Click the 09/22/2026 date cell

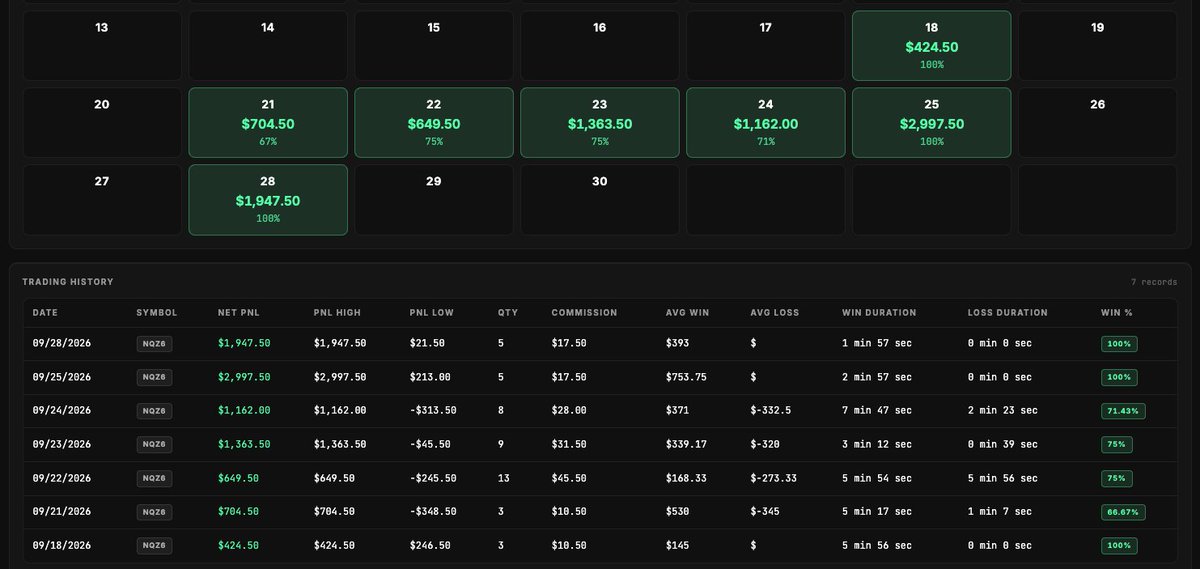click(62, 478)
